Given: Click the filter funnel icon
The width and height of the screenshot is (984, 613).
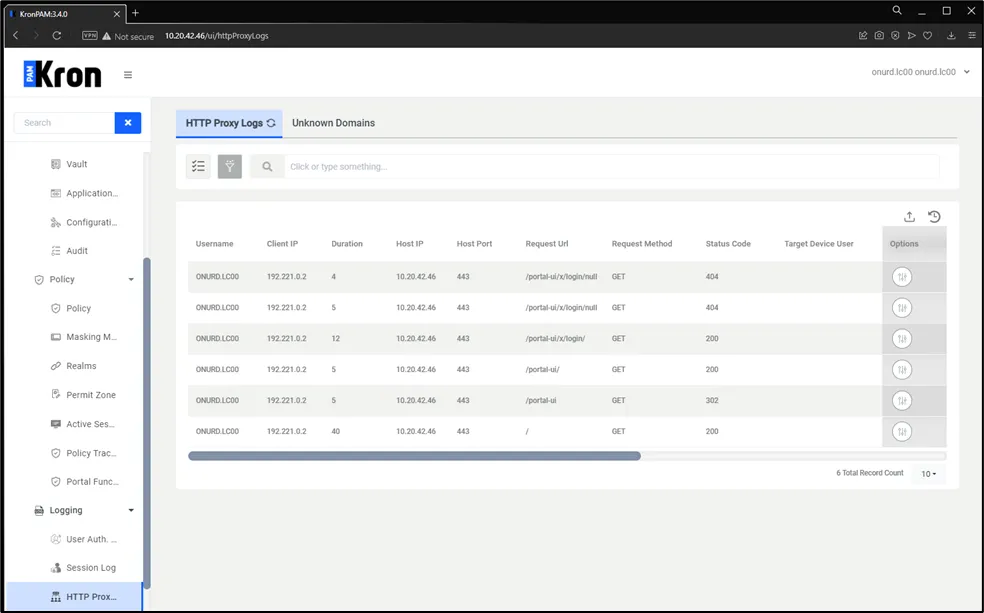Looking at the screenshot, I should (230, 166).
